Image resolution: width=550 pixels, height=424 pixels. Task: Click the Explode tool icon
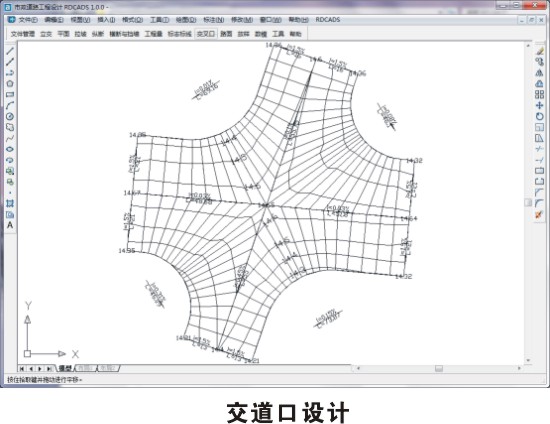[x=539, y=214]
